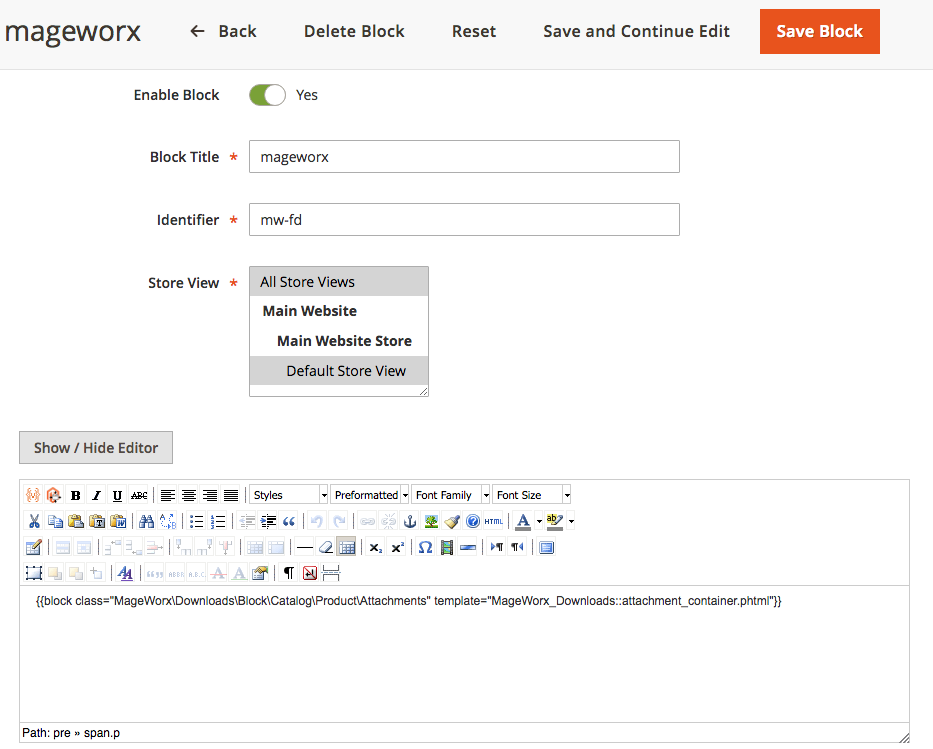Insert a new table
933x749 pixels.
pos(34,547)
